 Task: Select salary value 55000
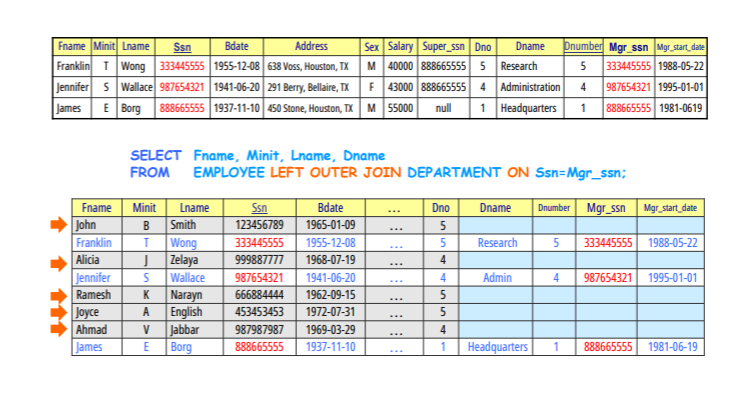point(400,108)
